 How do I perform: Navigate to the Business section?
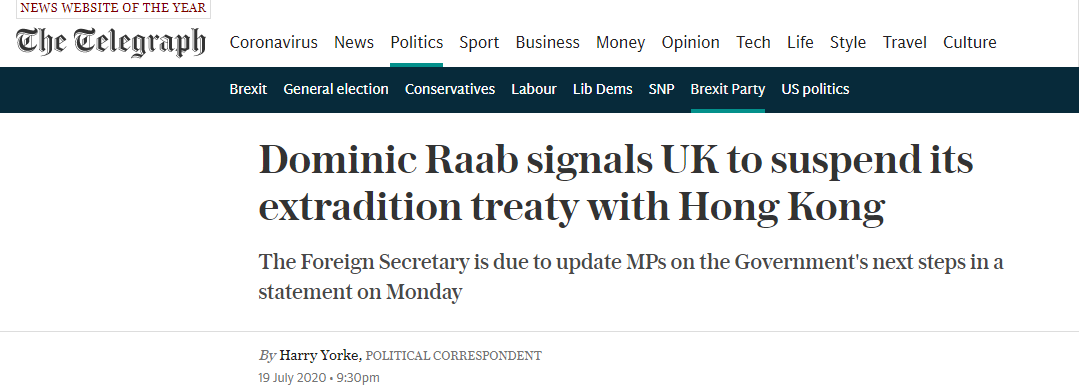[547, 43]
